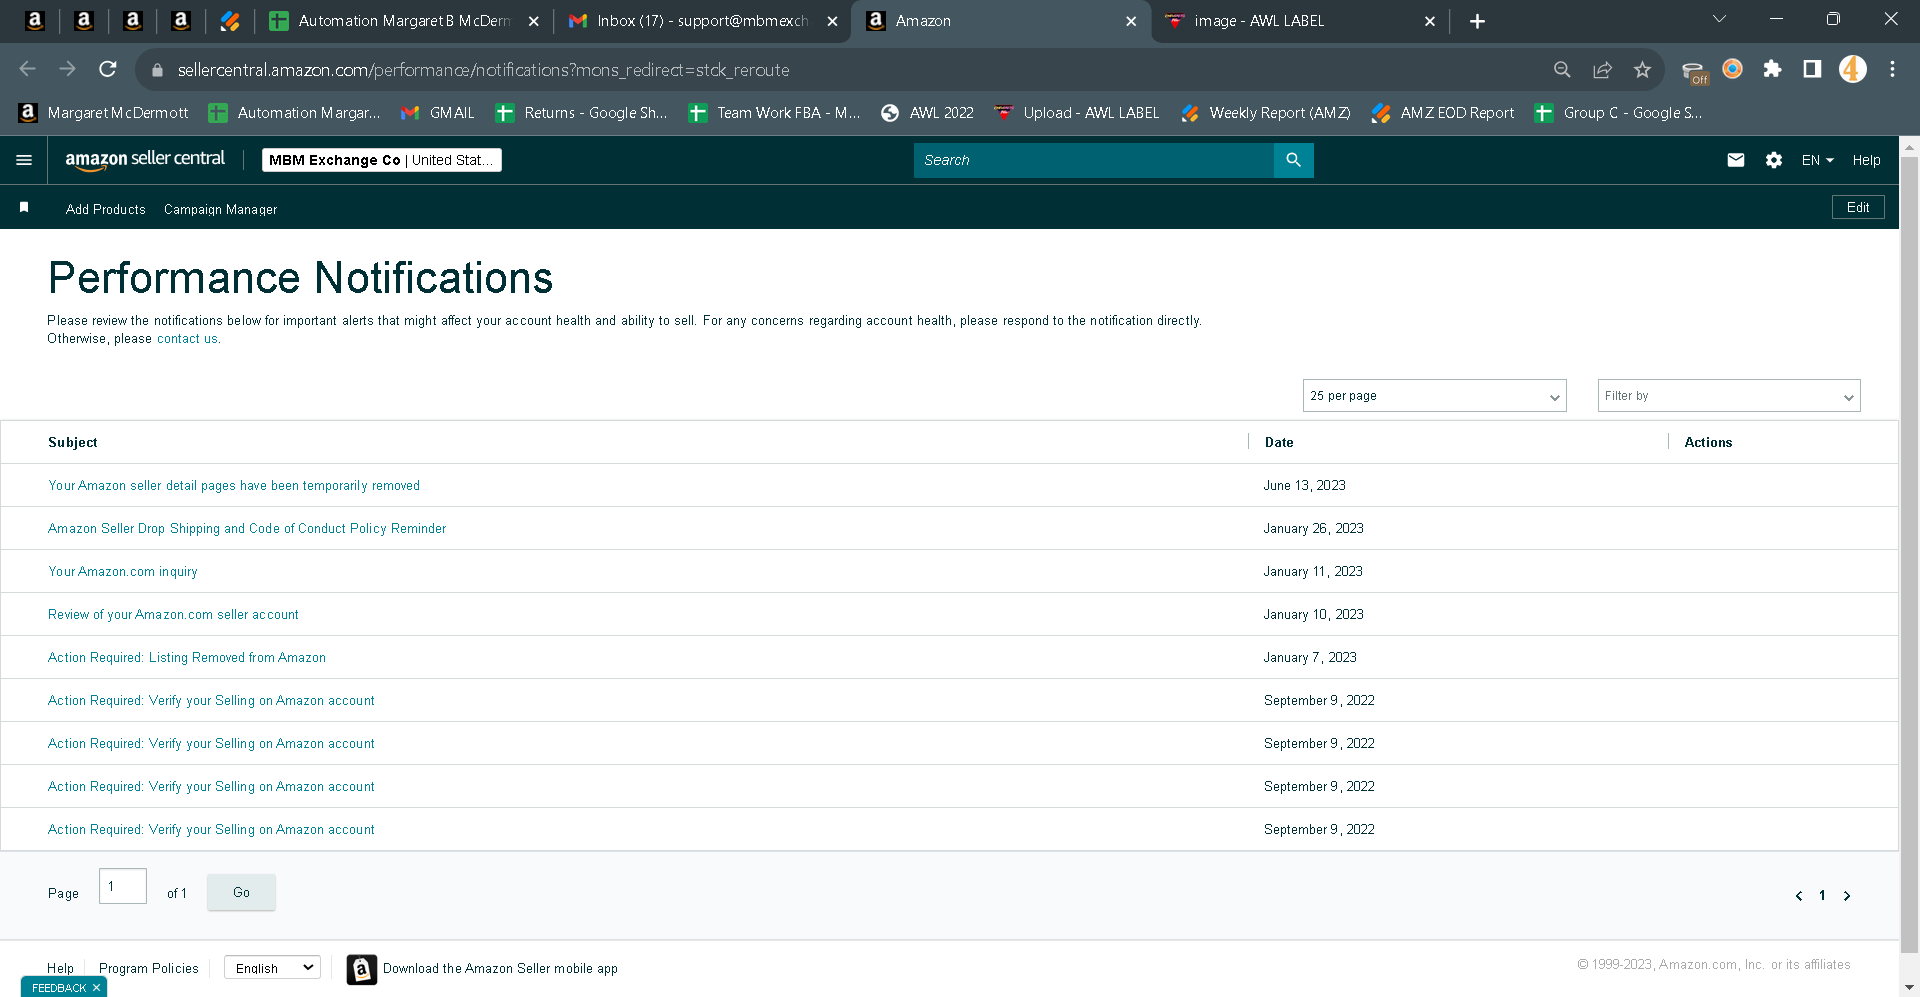Viewport: 1920px width, 997px height.
Task: Open the Upload - AWL LABEL bookmark
Action: pyautogui.click(x=1077, y=113)
